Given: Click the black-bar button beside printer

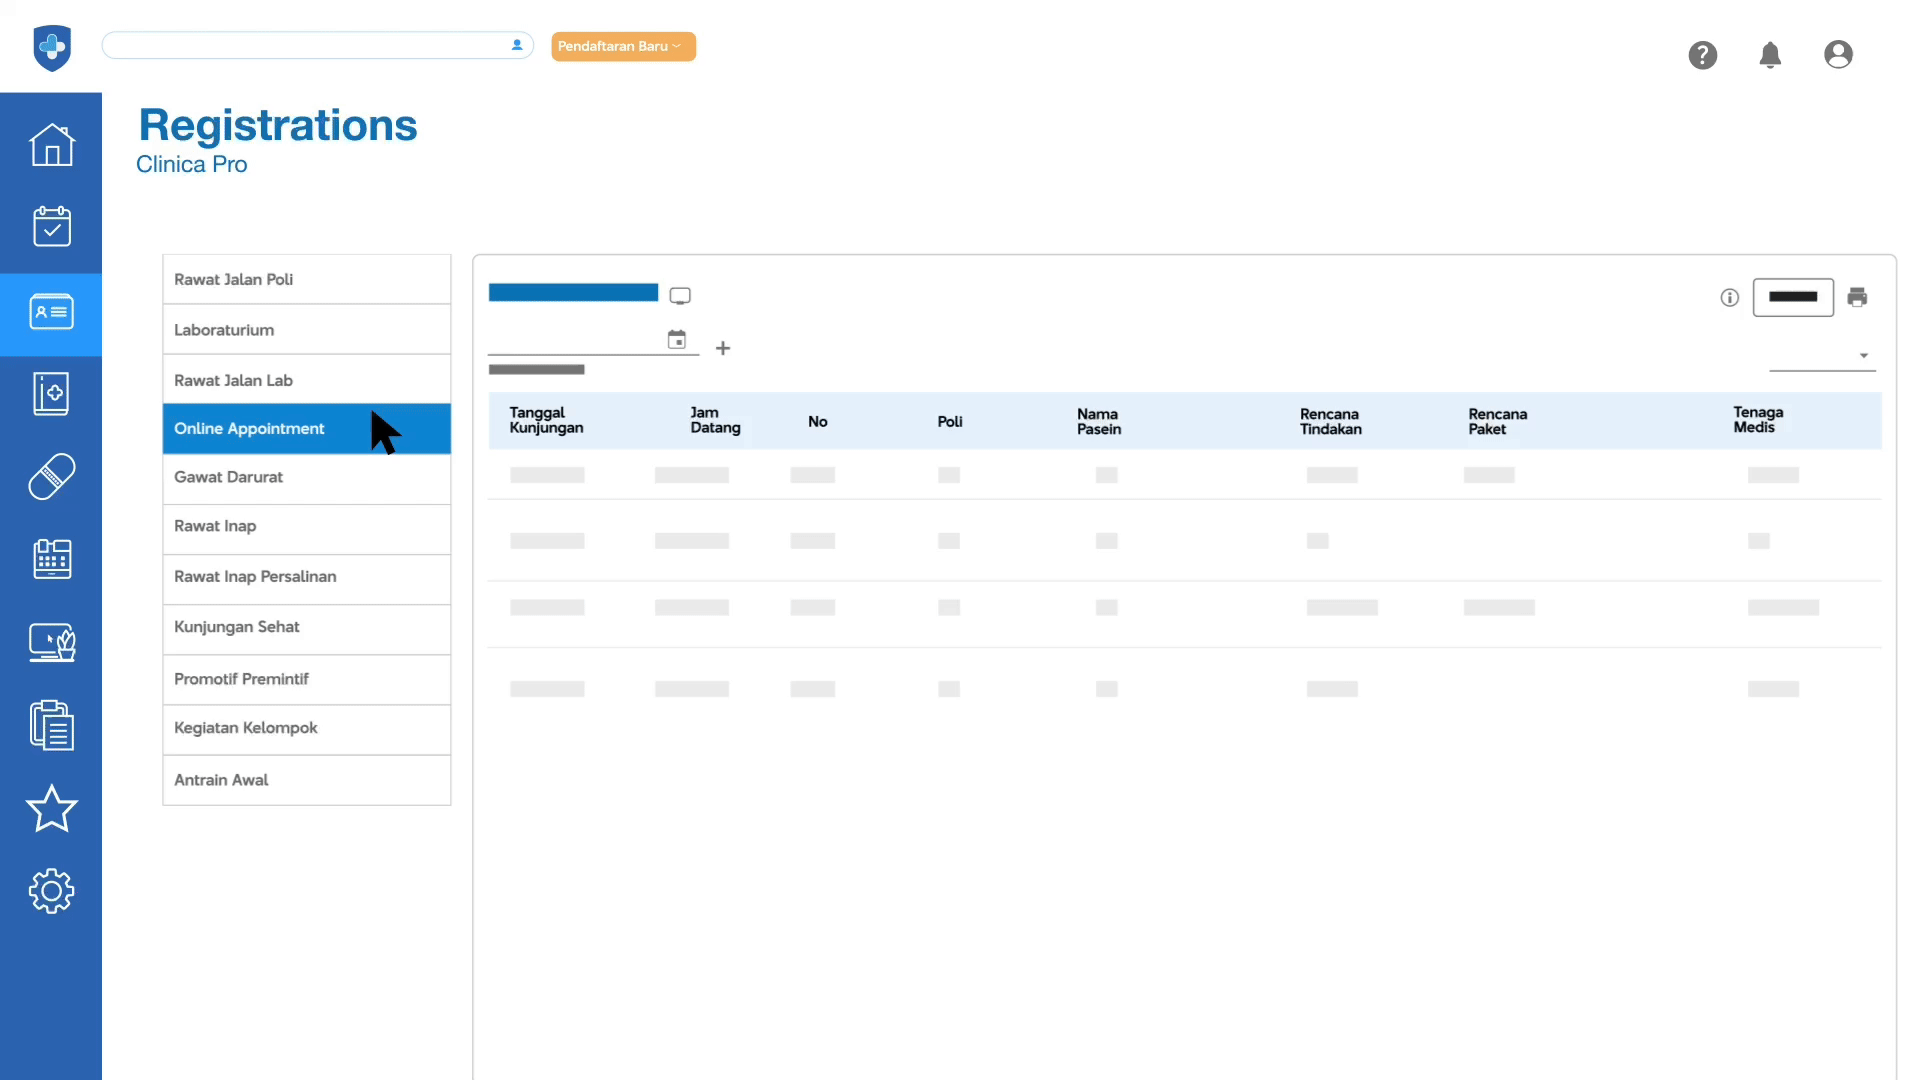Looking at the screenshot, I should coord(1792,297).
